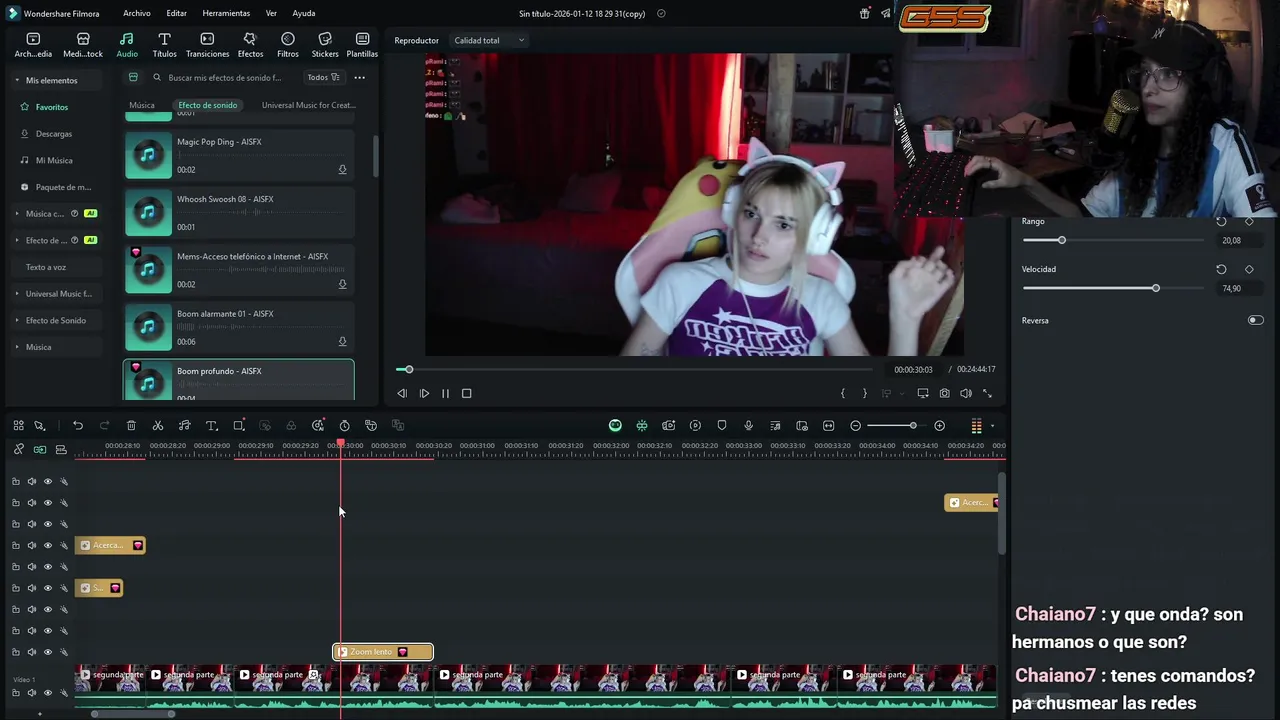Open the Herramientas menu
The width and height of the screenshot is (1280, 720).
pyautogui.click(x=226, y=14)
